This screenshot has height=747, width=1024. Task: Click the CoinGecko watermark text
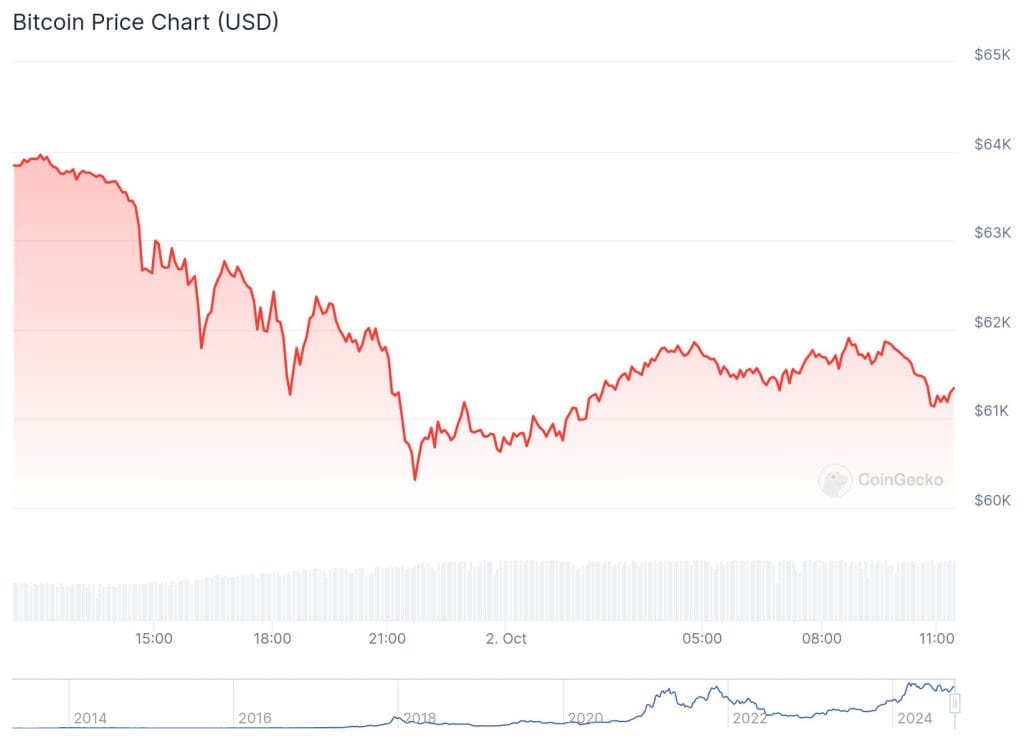click(x=900, y=480)
